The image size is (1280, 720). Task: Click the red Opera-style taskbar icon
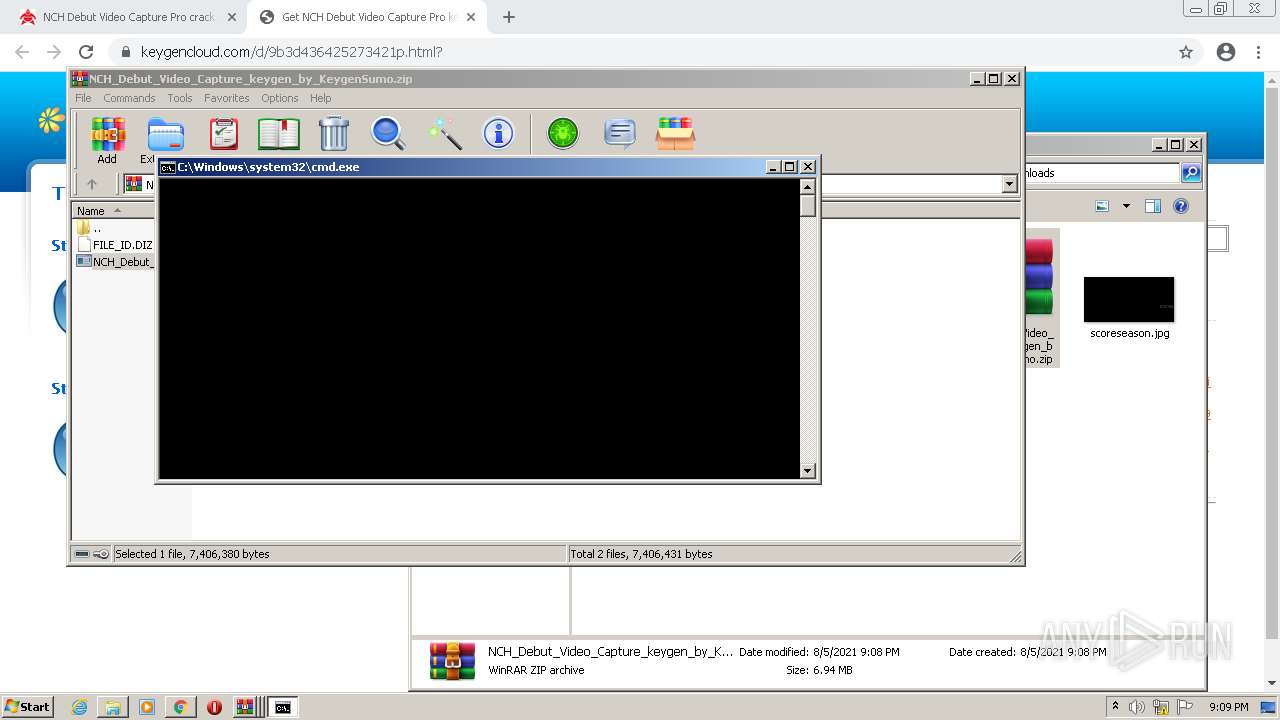[214, 707]
